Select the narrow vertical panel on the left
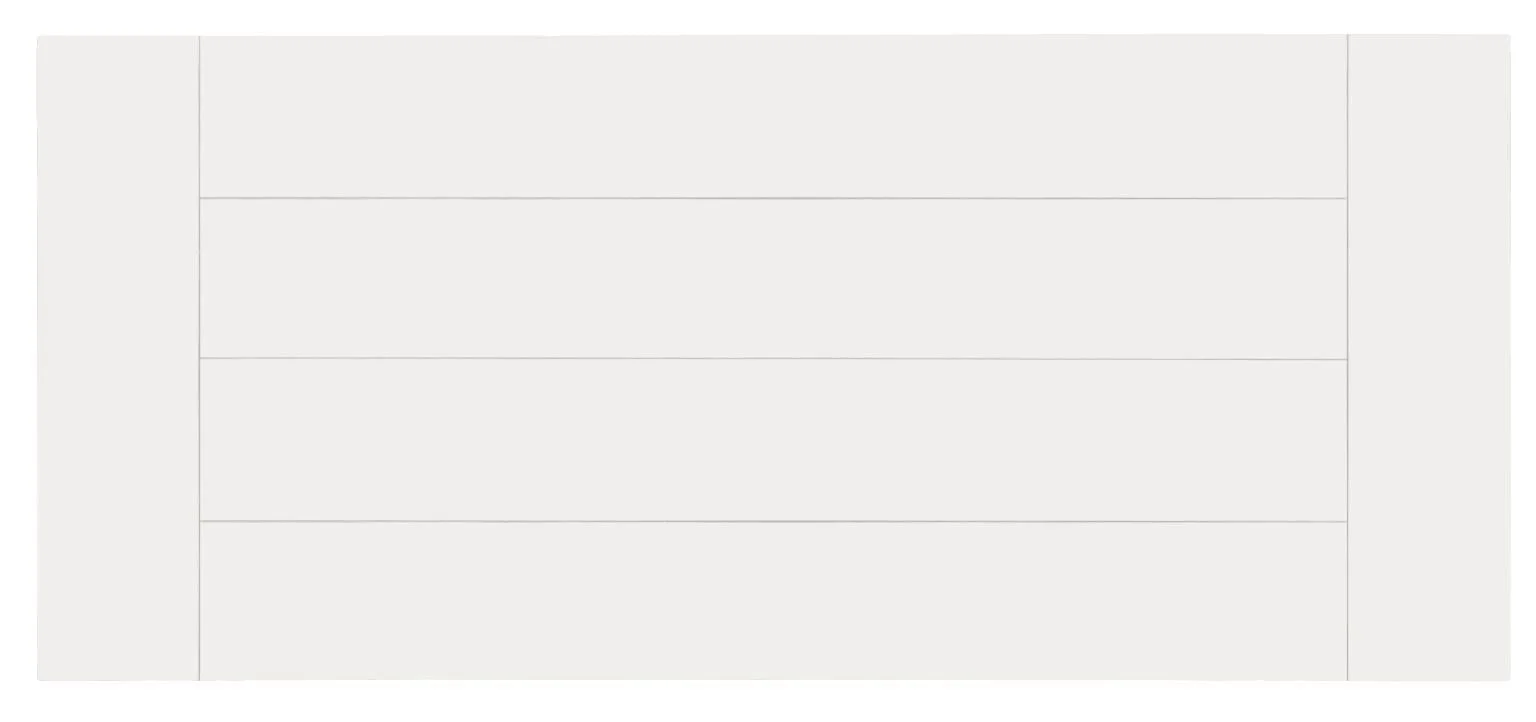The height and width of the screenshot is (722, 1536). coord(118,358)
